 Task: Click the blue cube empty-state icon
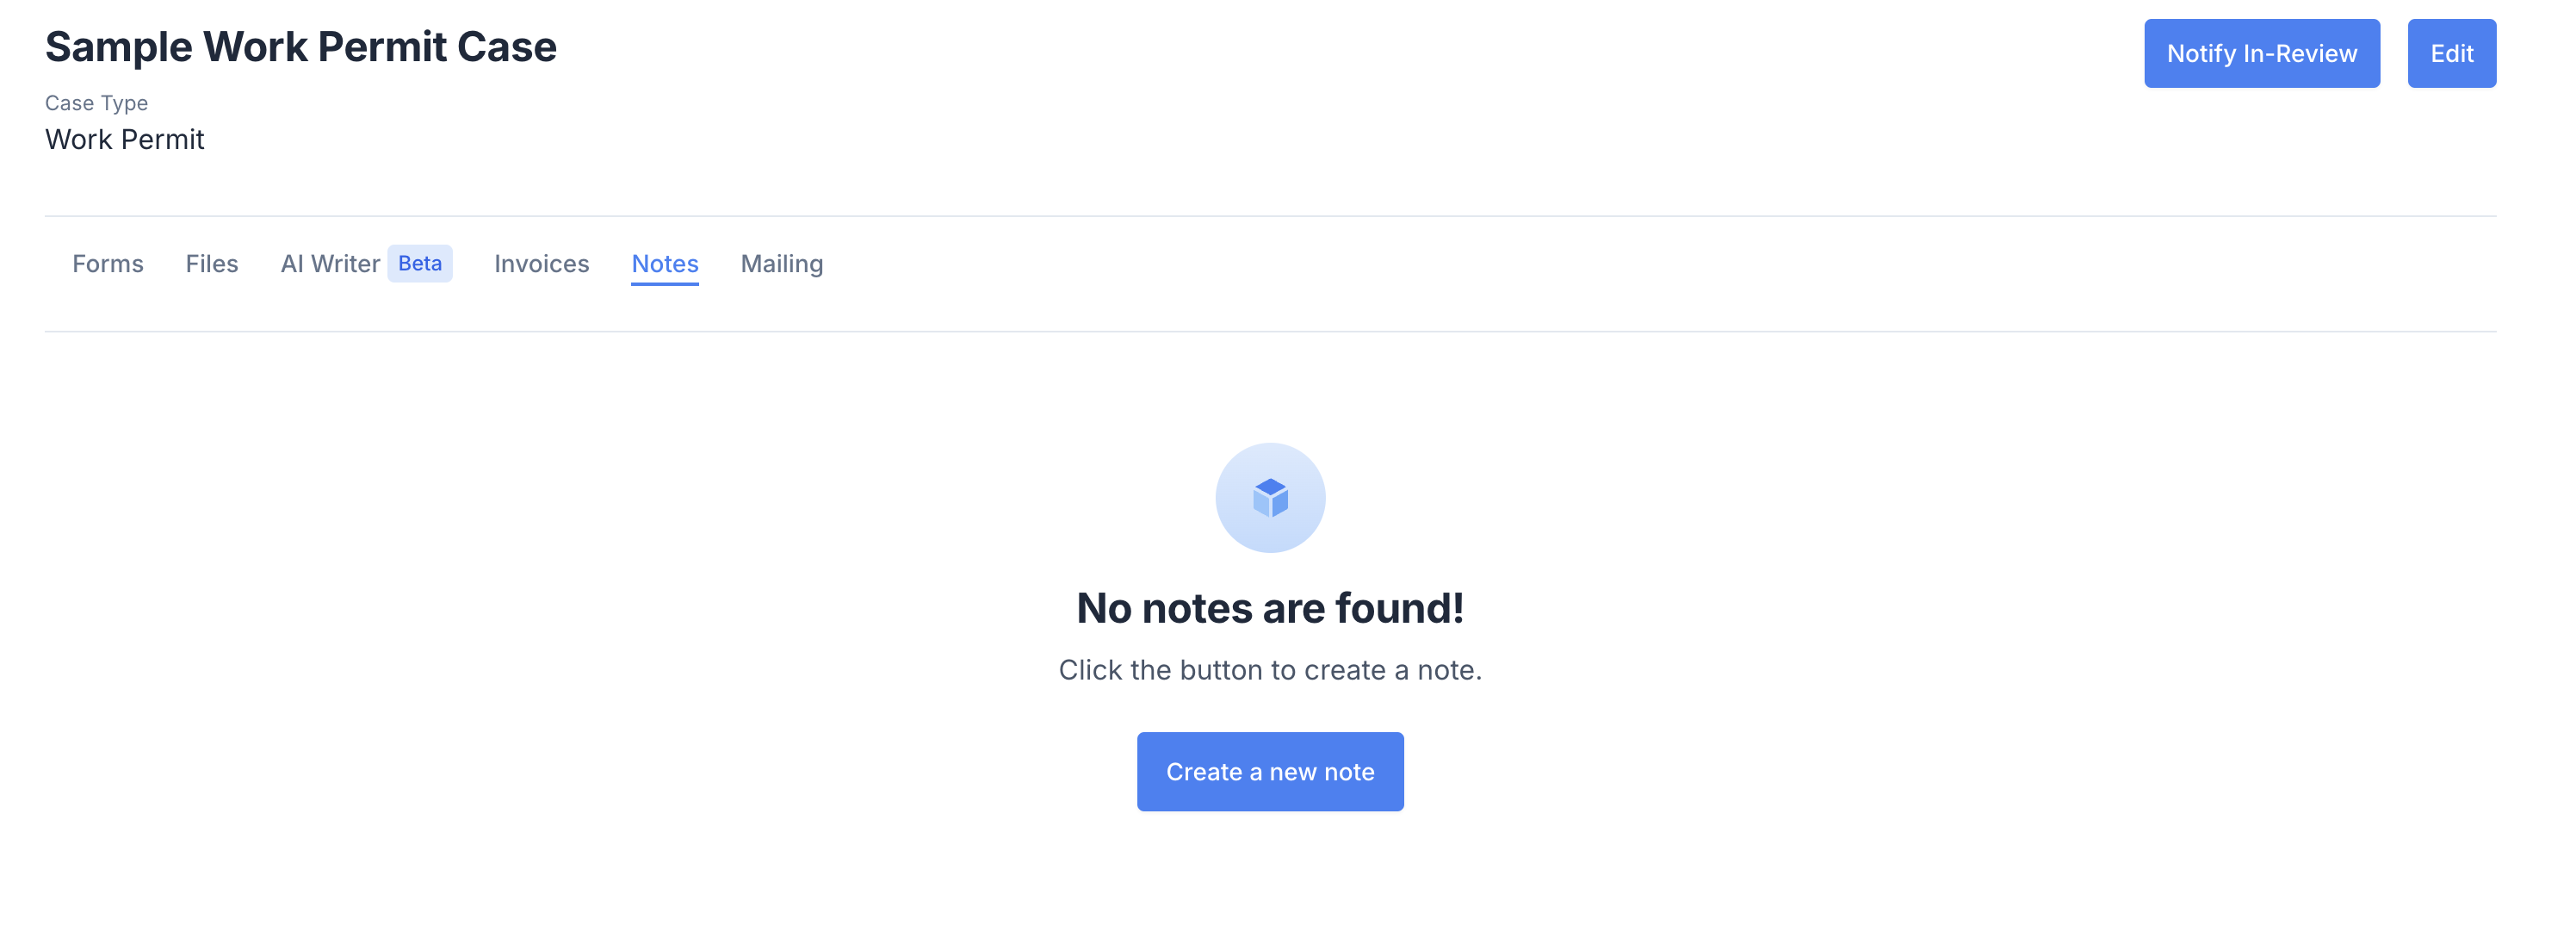click(x=1270, y=497)
